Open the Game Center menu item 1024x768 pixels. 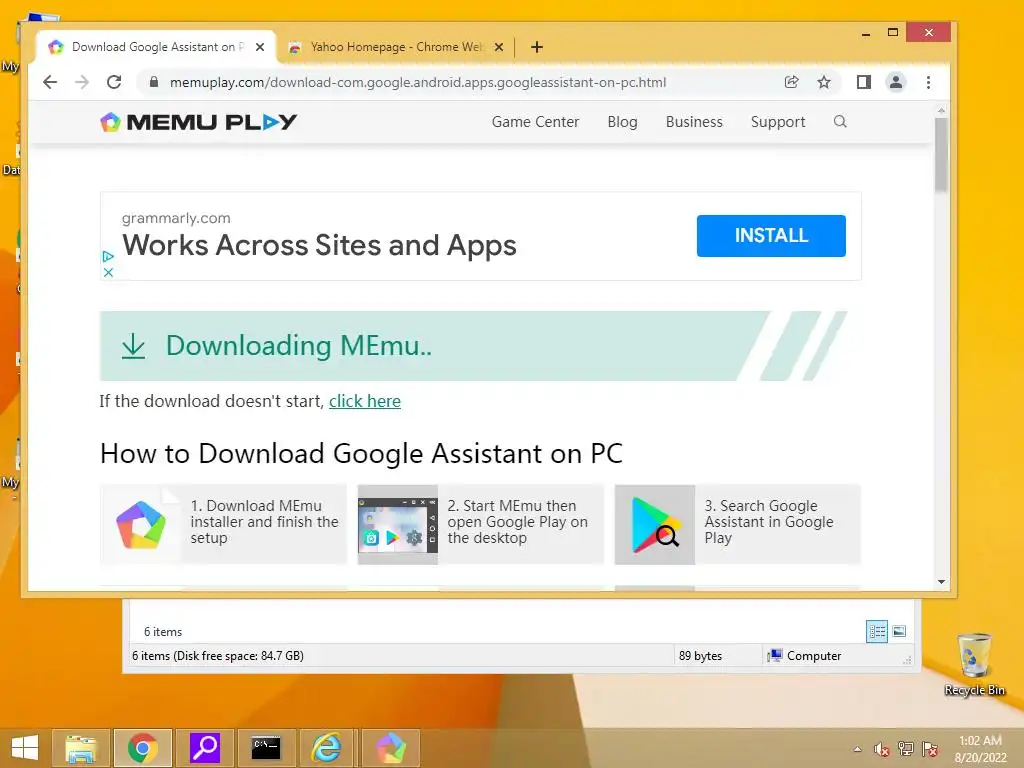click(536, 122)
